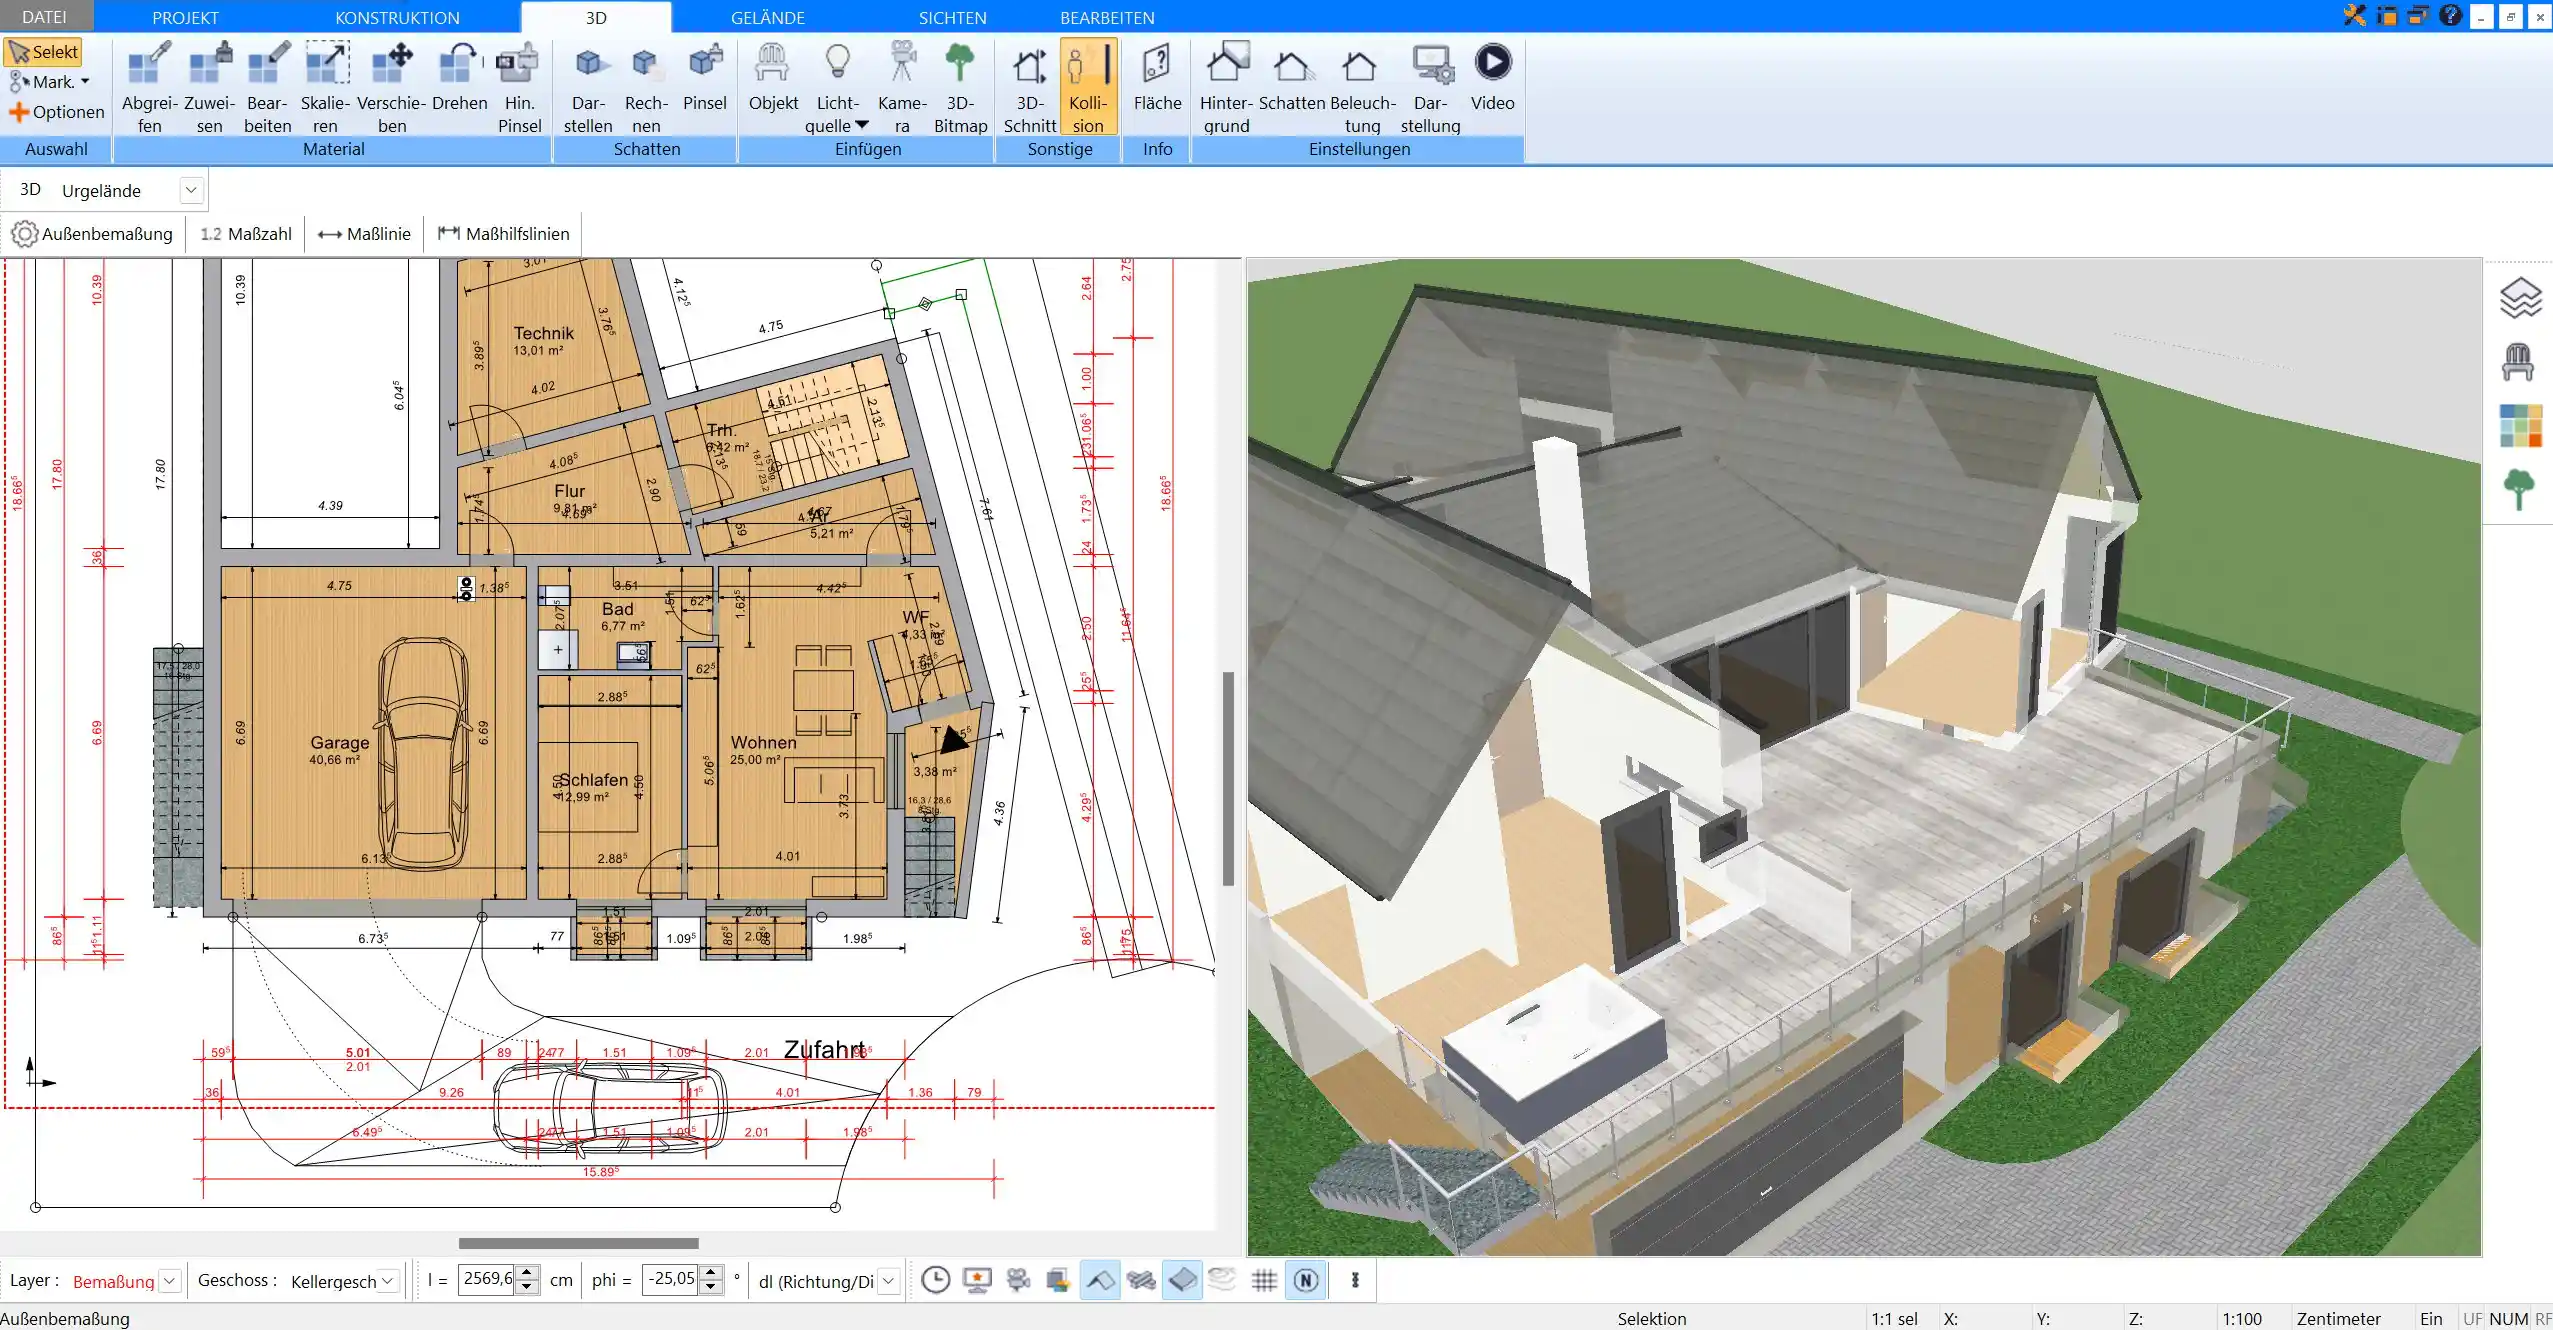Toggle the beams display button

tap(1141, 1280)
